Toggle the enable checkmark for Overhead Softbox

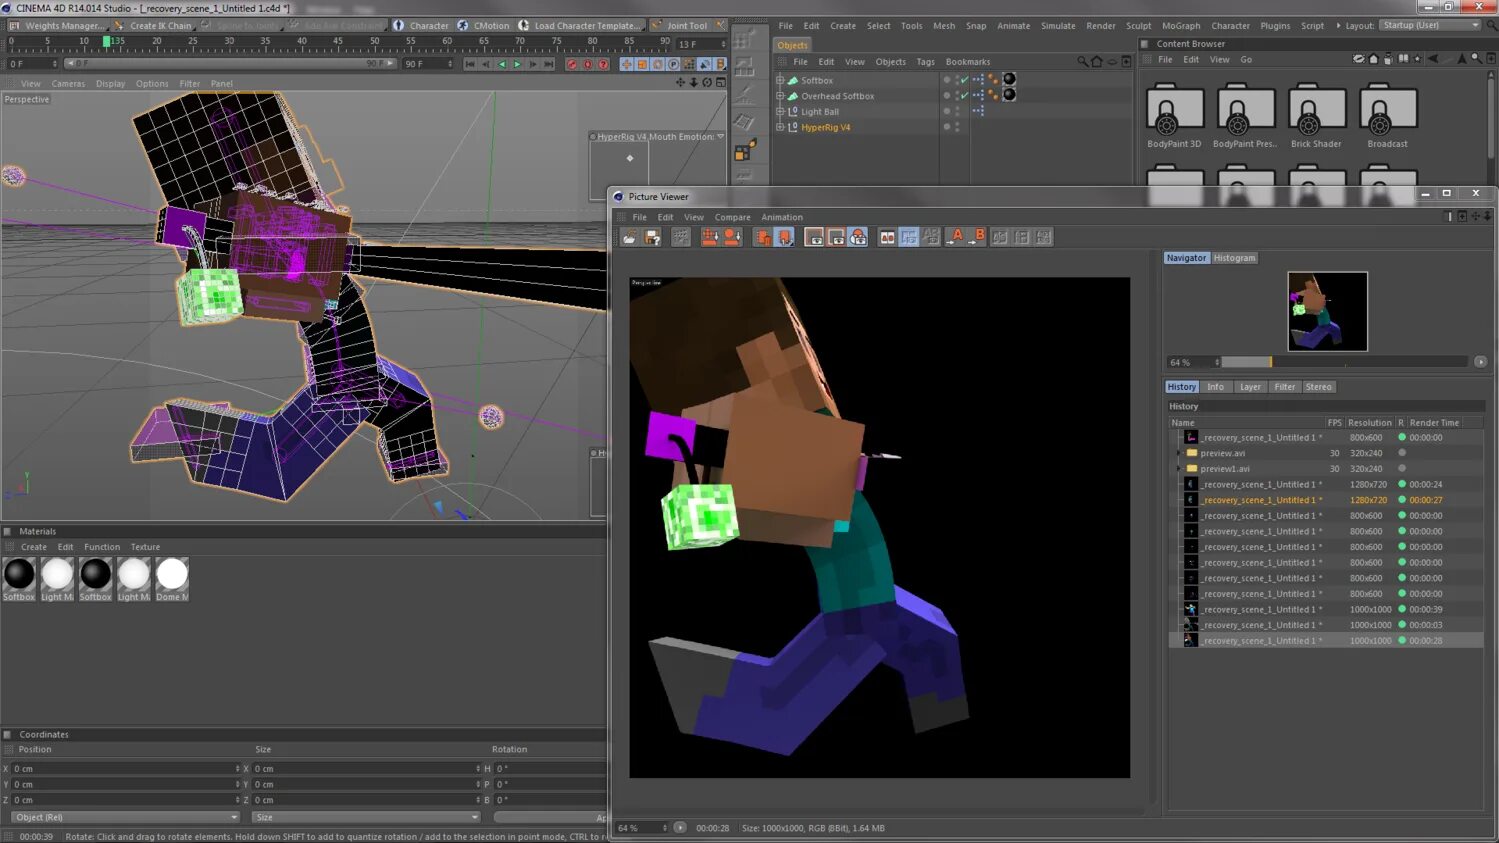[964, 96]
